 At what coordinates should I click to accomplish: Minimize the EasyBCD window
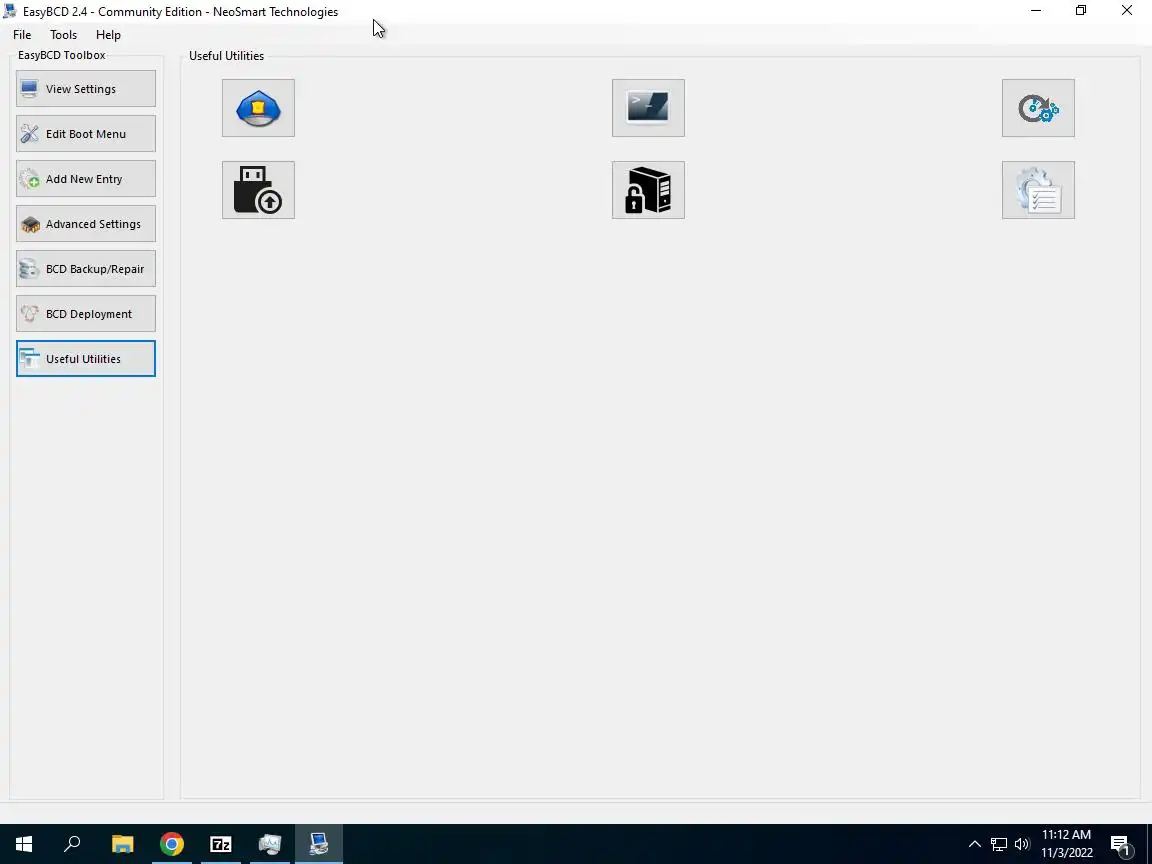(x=1036, y=11)
